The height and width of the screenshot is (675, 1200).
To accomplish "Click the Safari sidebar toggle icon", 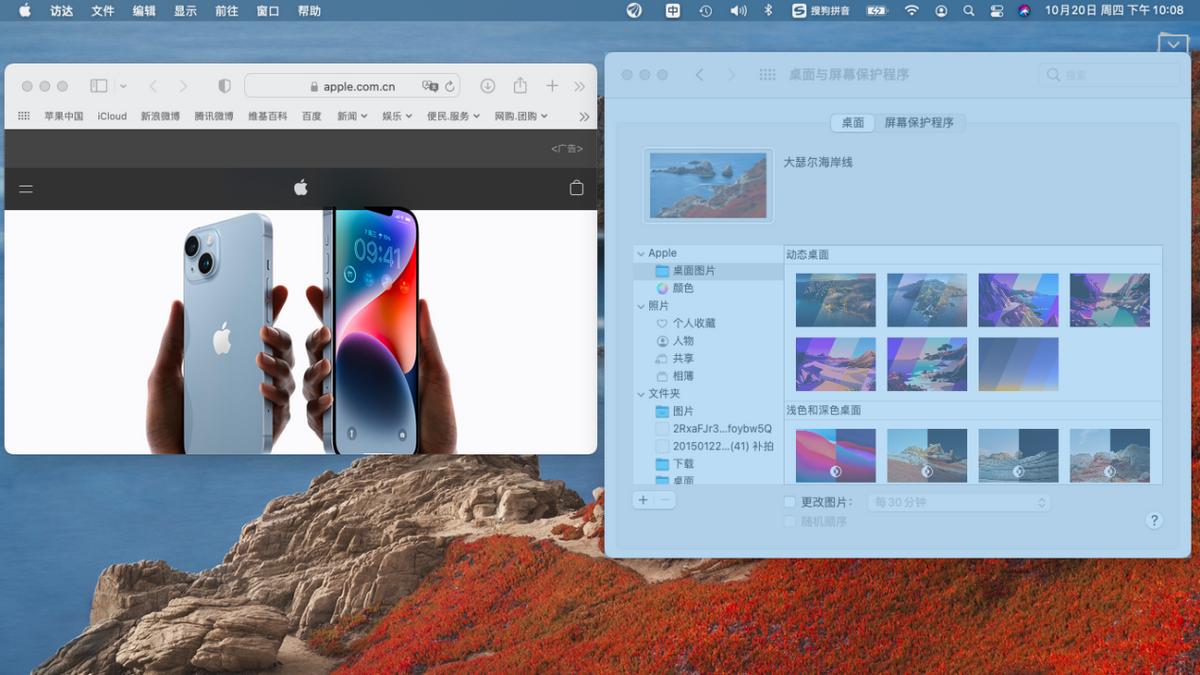I will [98, 85].
